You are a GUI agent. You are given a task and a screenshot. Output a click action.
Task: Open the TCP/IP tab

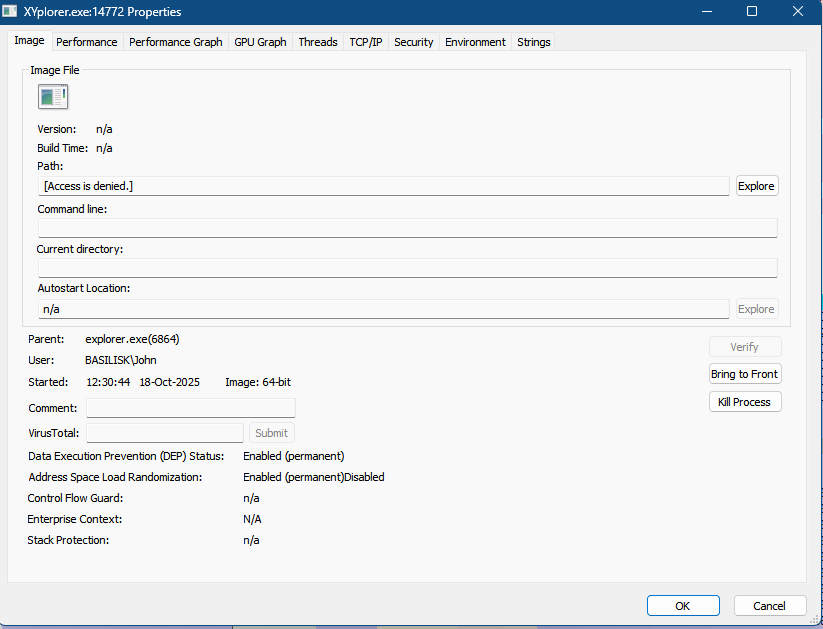[365, 42]
